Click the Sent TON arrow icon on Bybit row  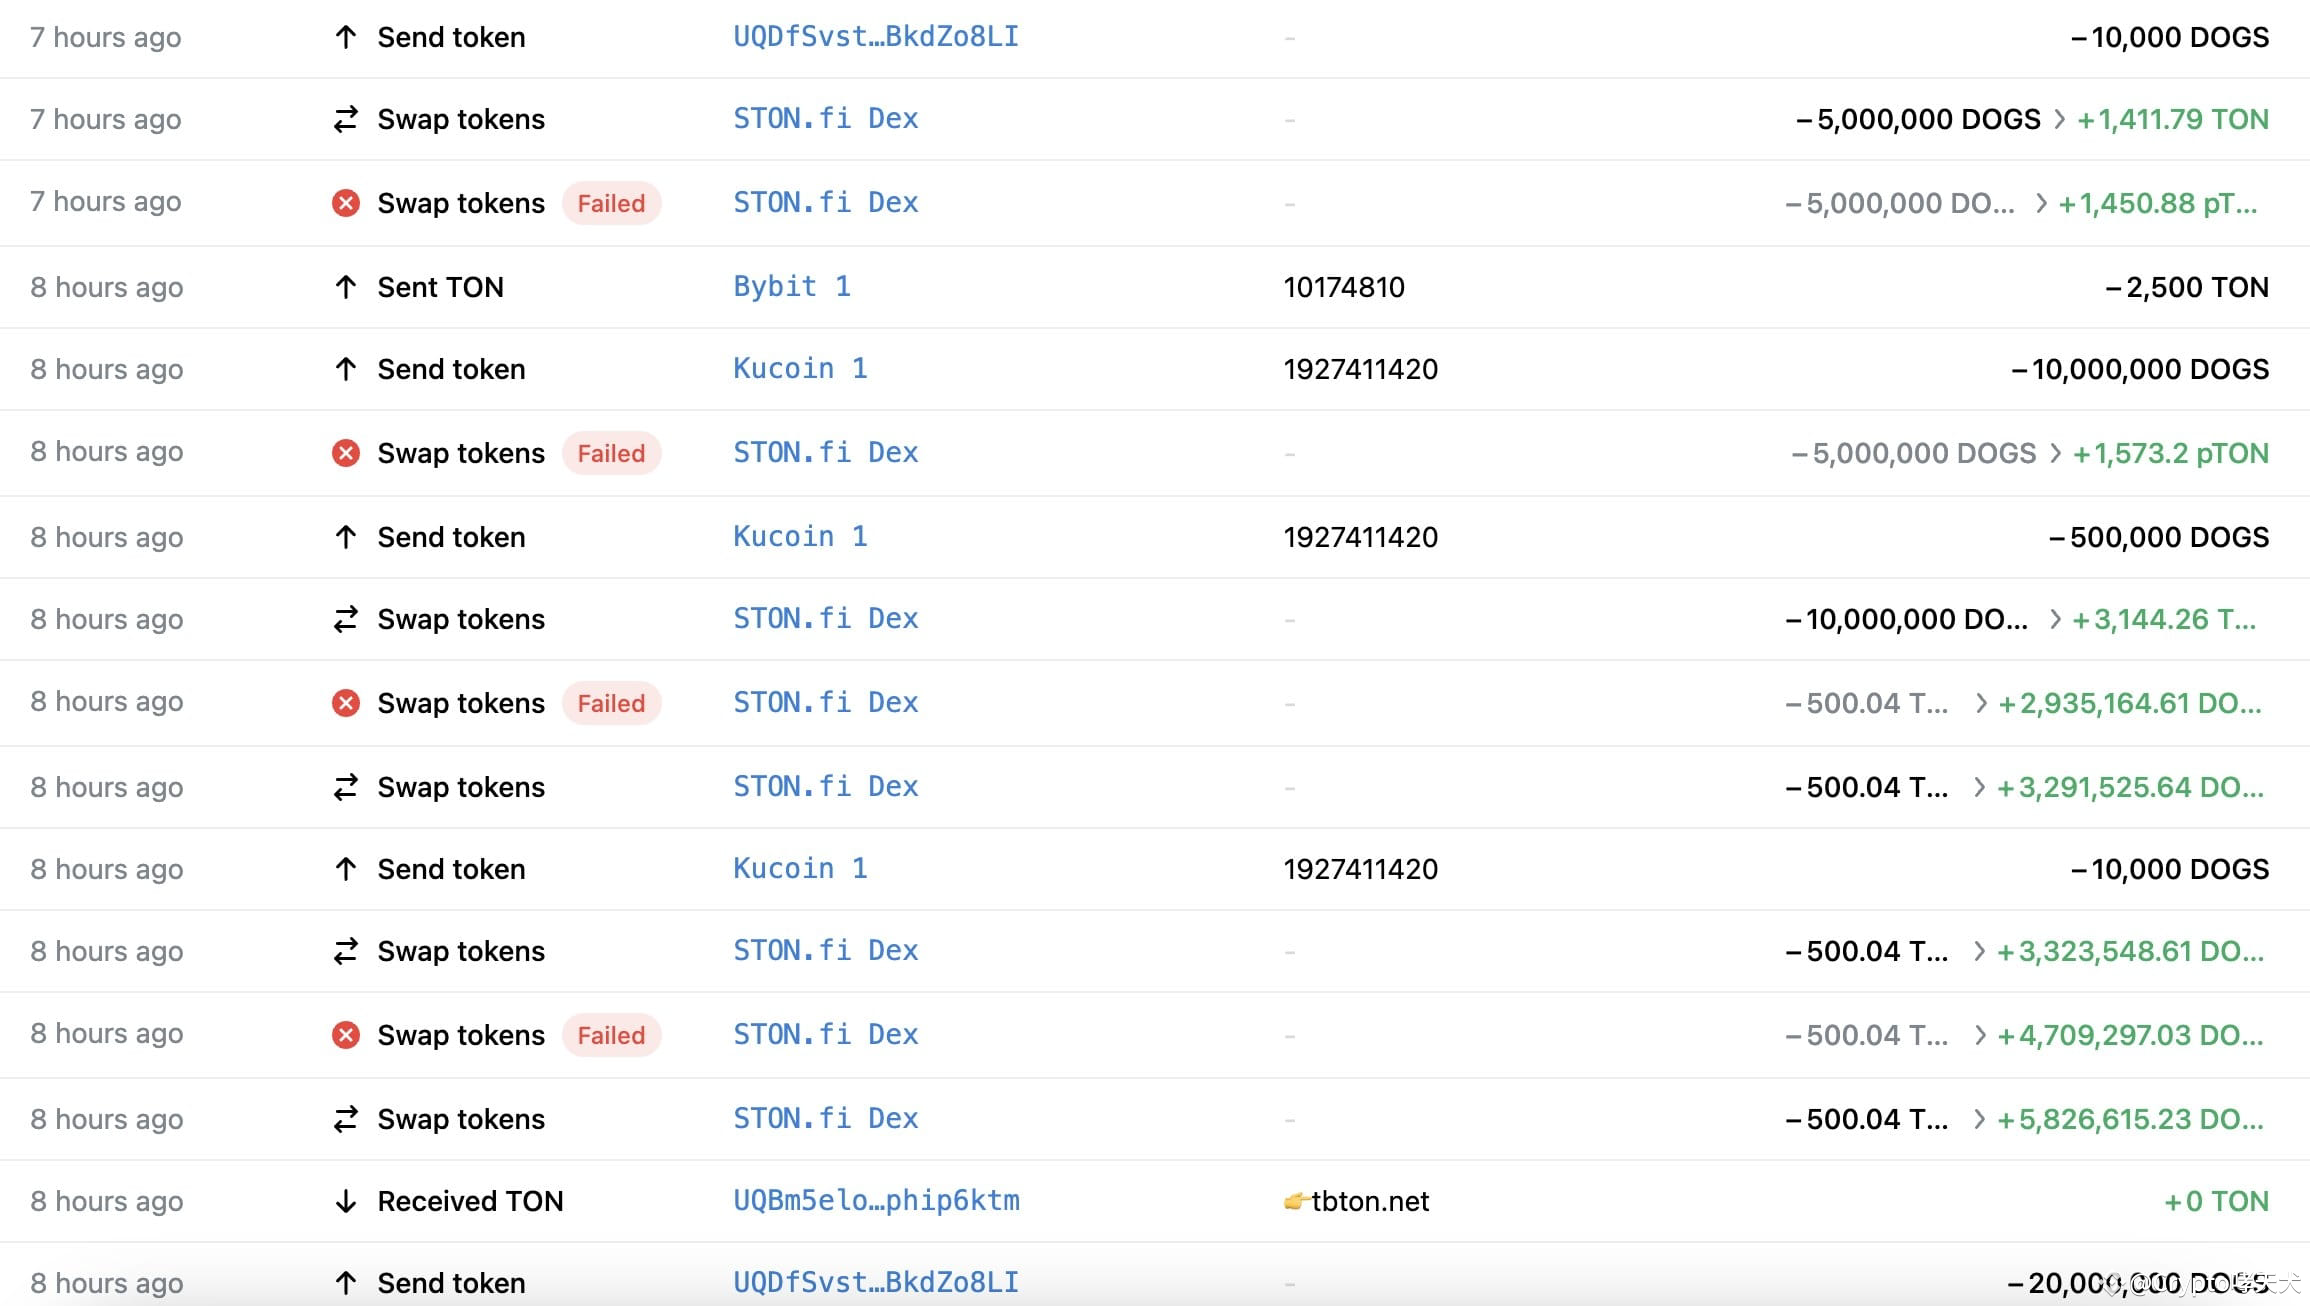345,287
